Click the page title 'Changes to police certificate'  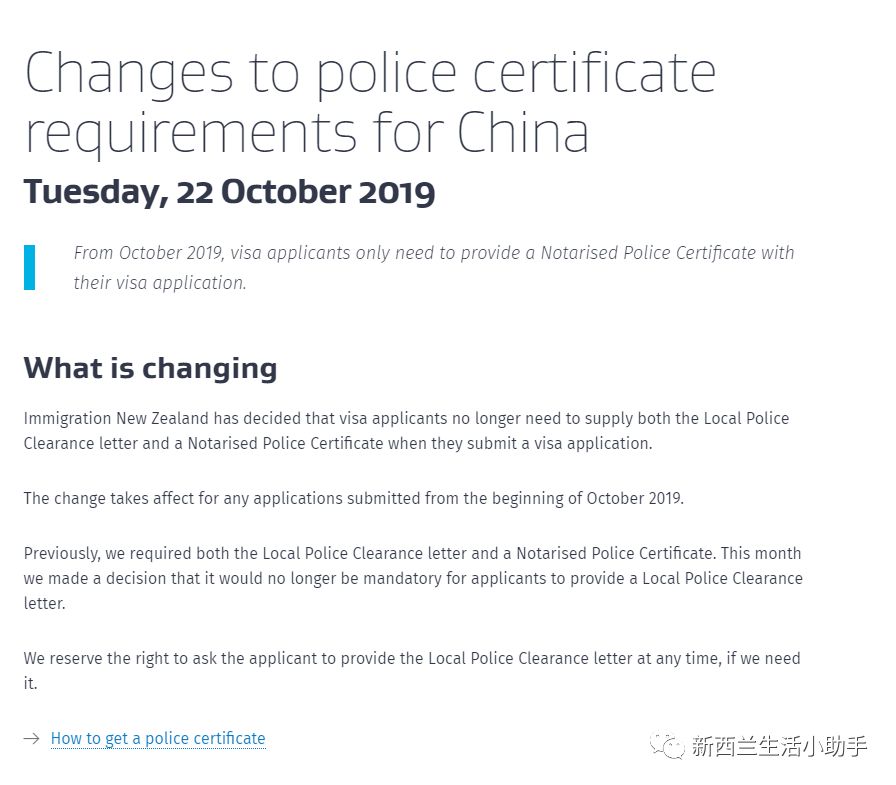370,74
